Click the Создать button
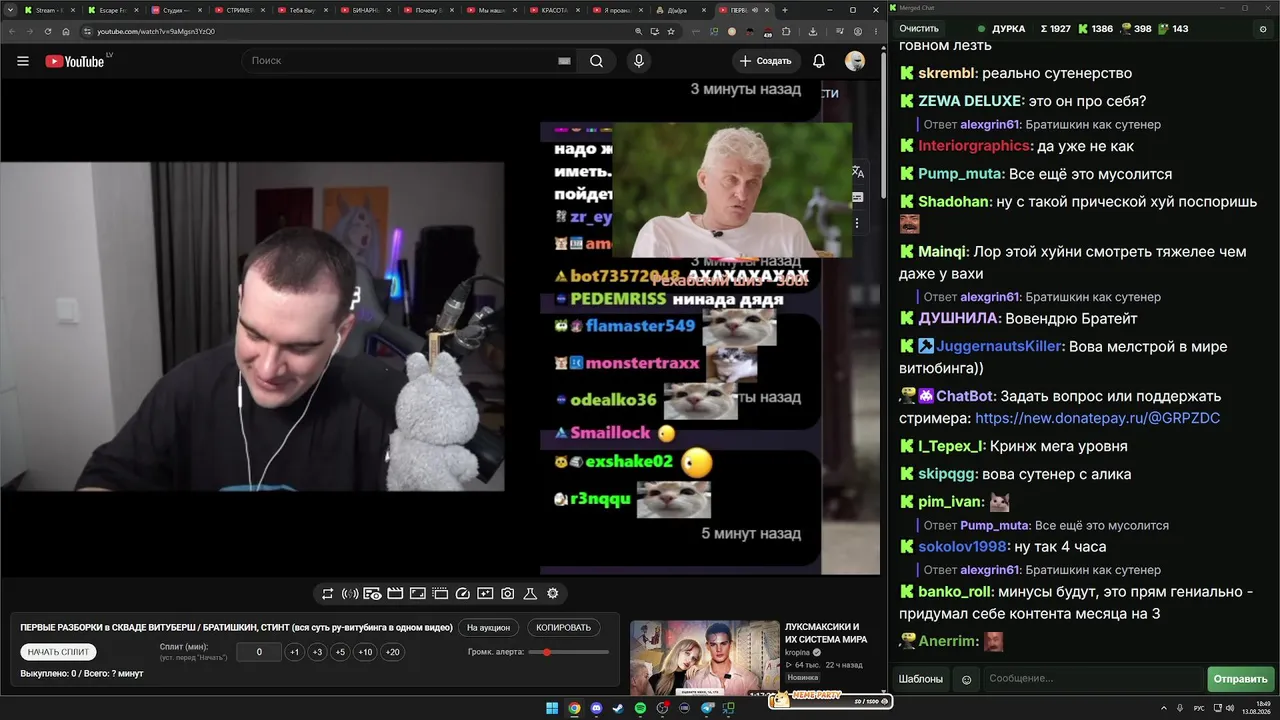This screenshot has width=1280, height=720. (766, 61)
